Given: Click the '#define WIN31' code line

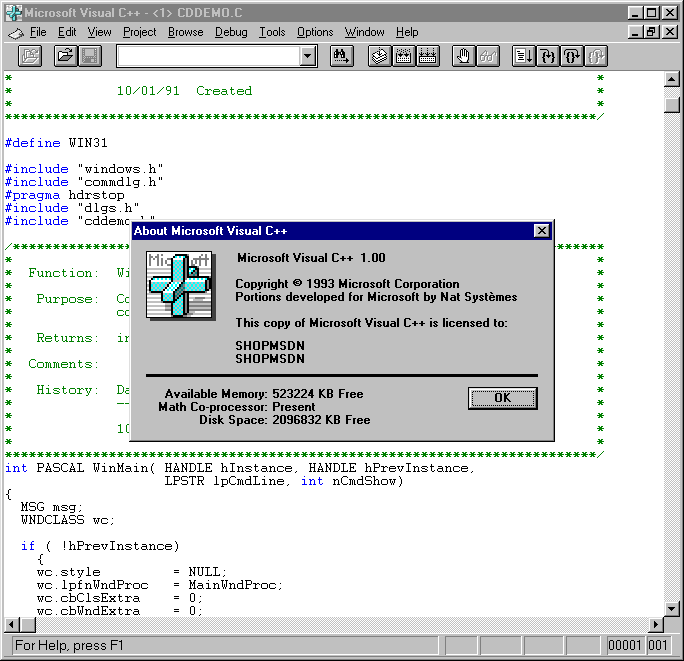Looking at the screenshot, I should (56, 143).
